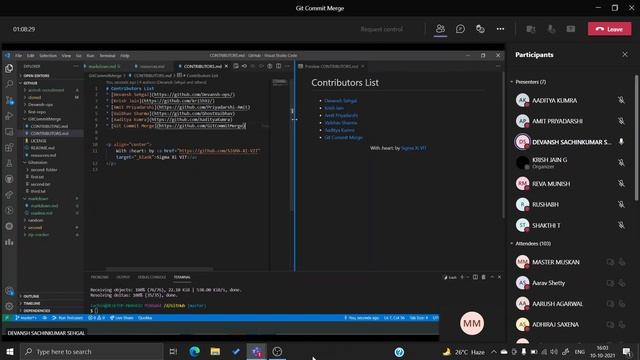
Task: Open the Accounts icon in activity bar
Action: (x=9, y=291)
